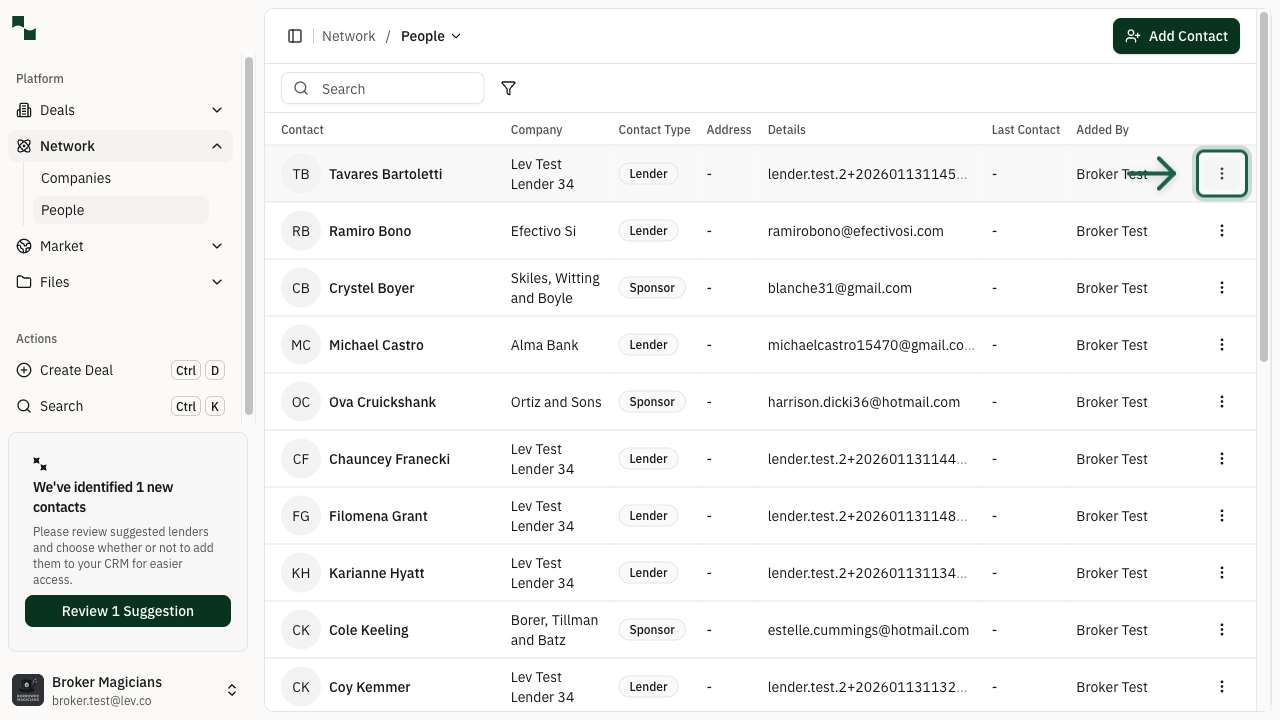Click inside the Search input field
Screen dimensions: 1280x720
[383, 88]
